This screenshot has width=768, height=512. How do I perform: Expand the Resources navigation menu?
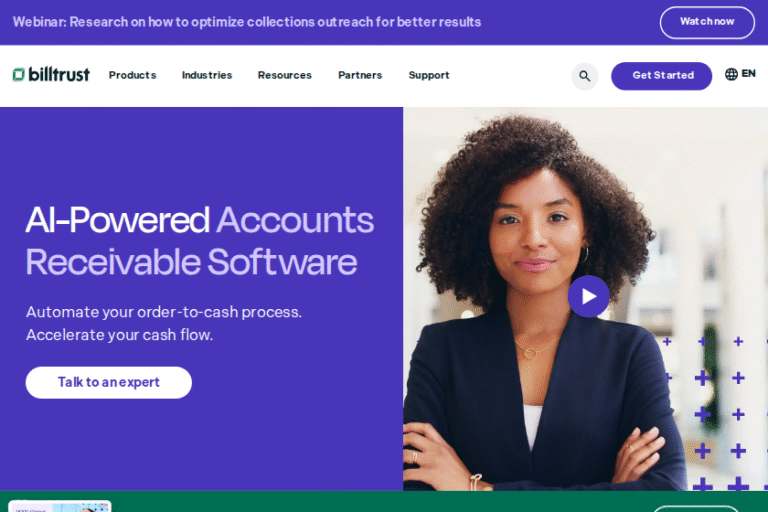[x=285, y=75]
